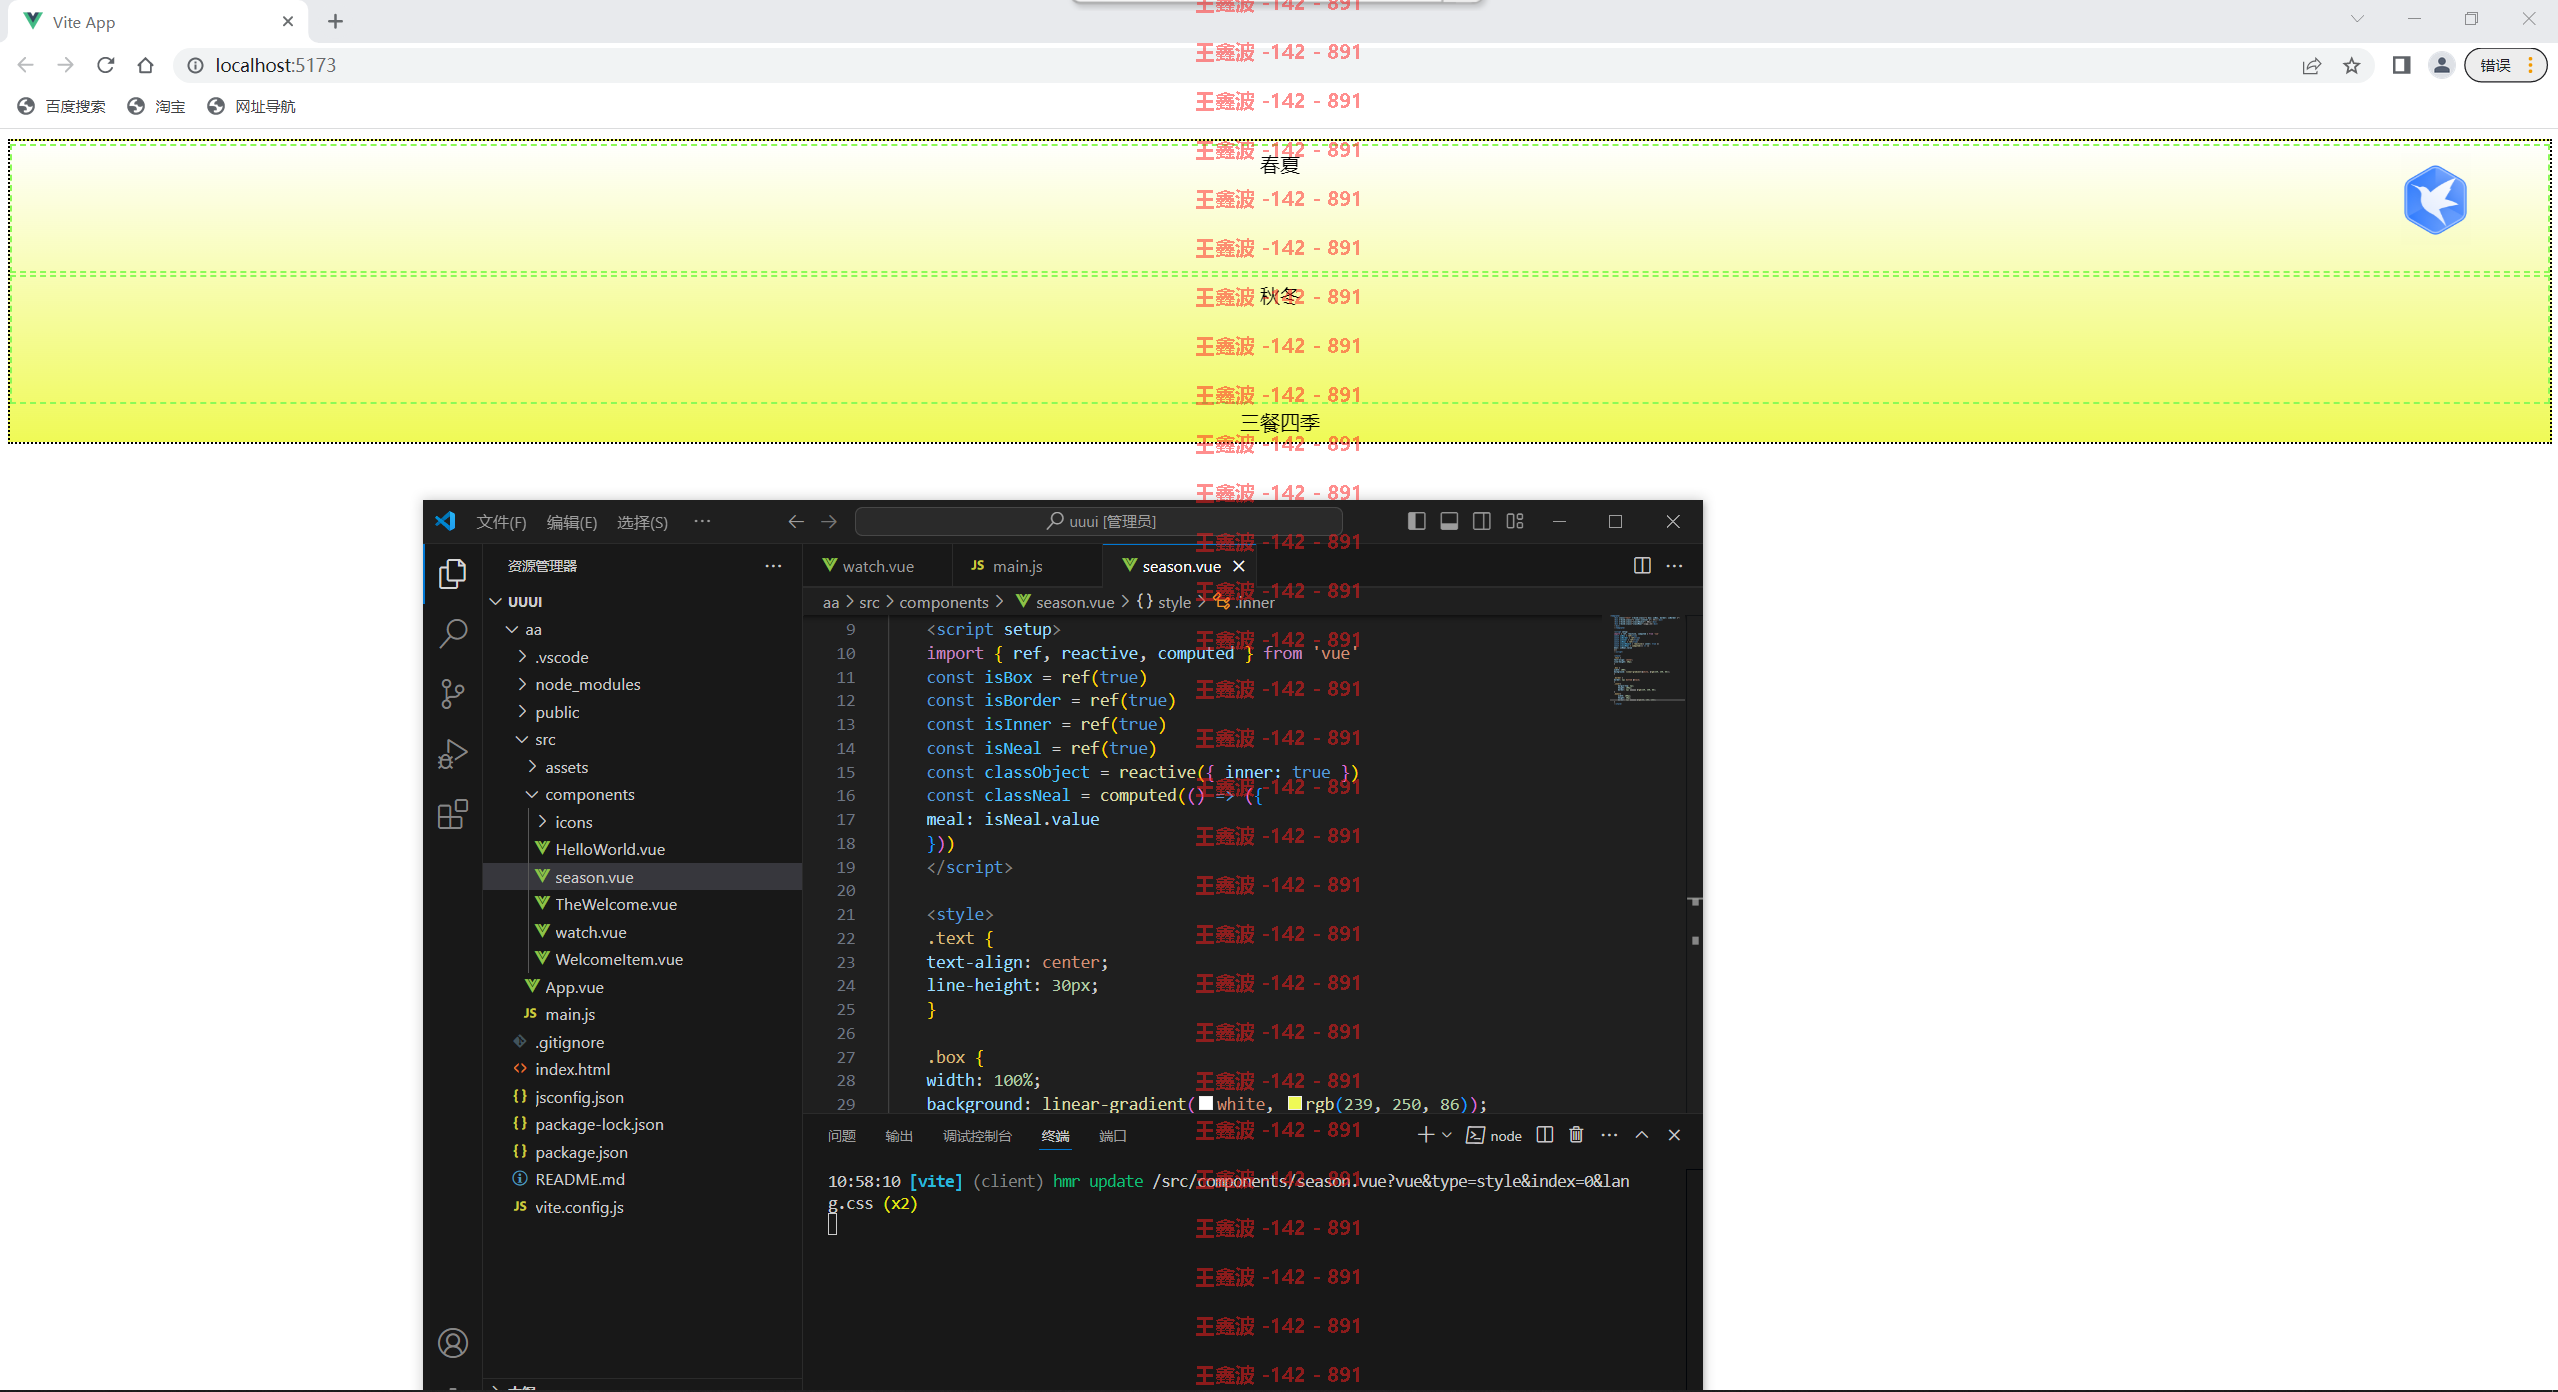Open the VS Code Explorer view icon
The height and width of the screenshot is (1392, 2558).
(452, 573)
